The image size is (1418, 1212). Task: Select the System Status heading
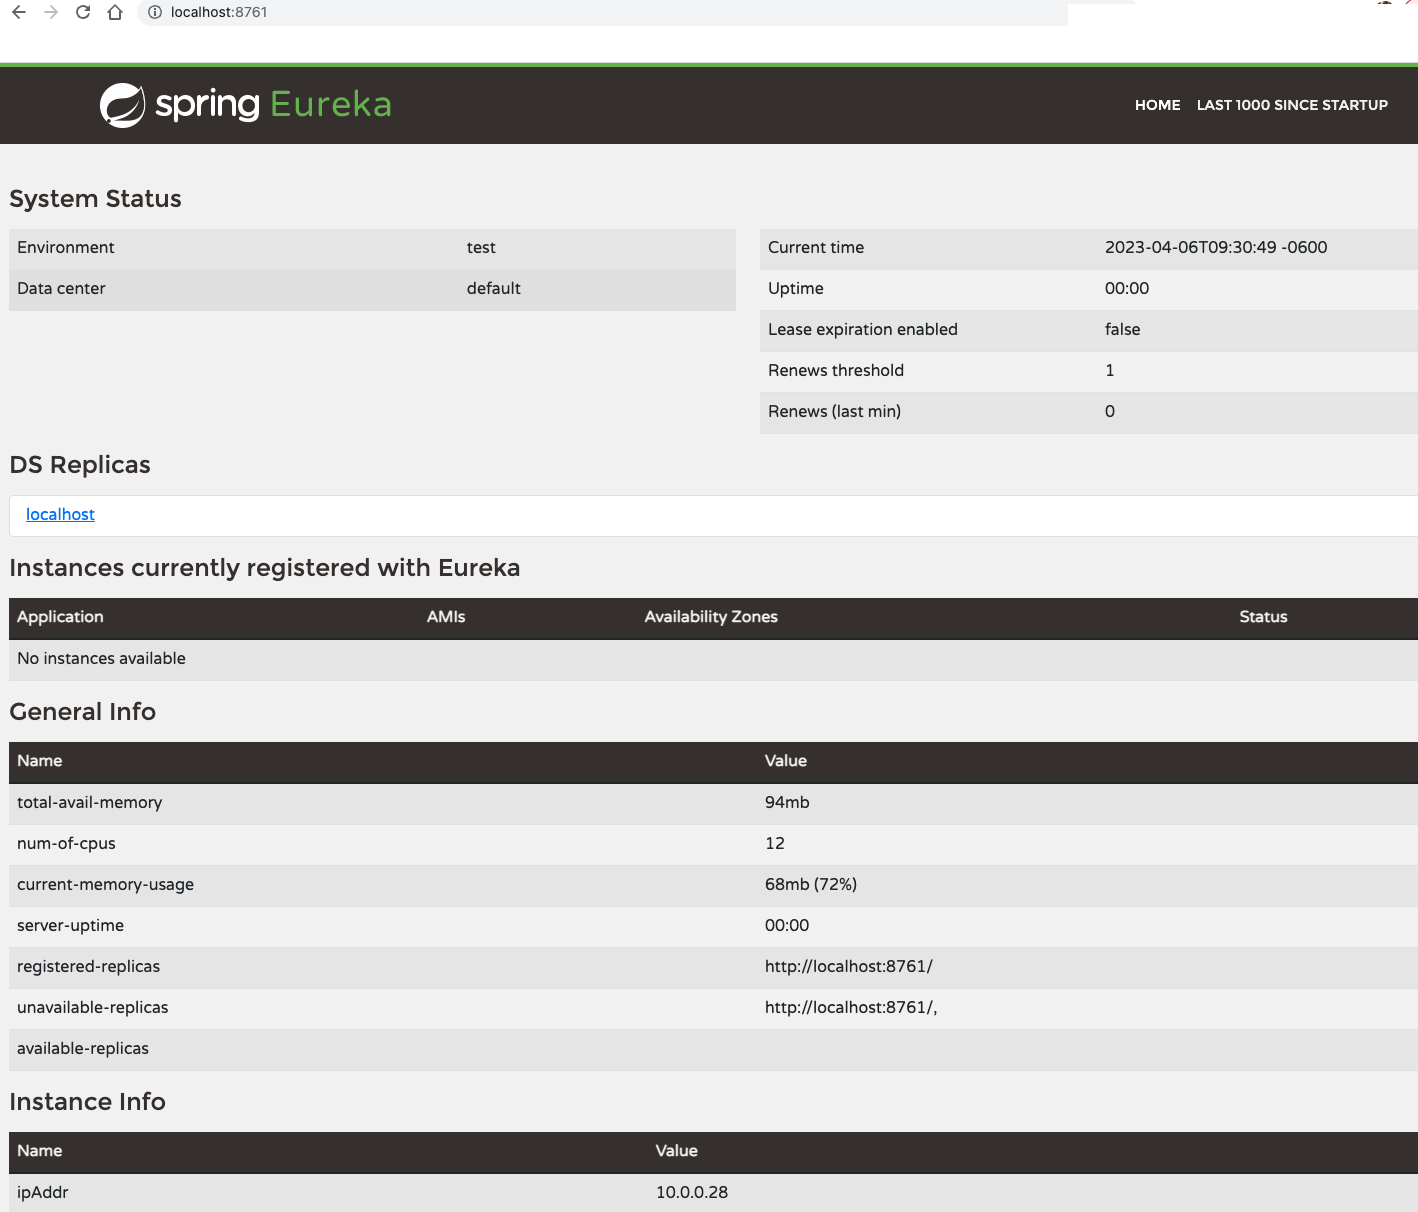95,199
